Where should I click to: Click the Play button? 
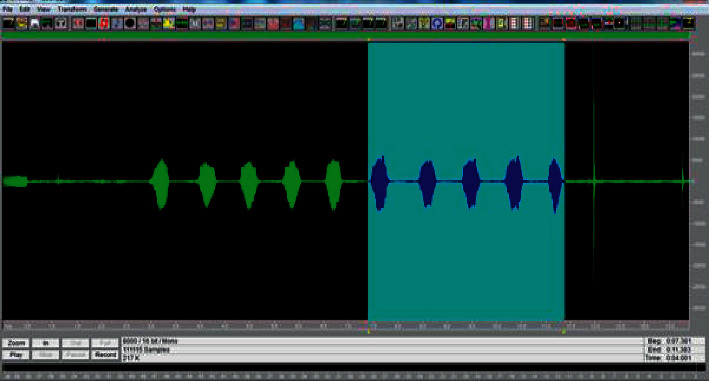pyautogui.click(x=16, y=355)
